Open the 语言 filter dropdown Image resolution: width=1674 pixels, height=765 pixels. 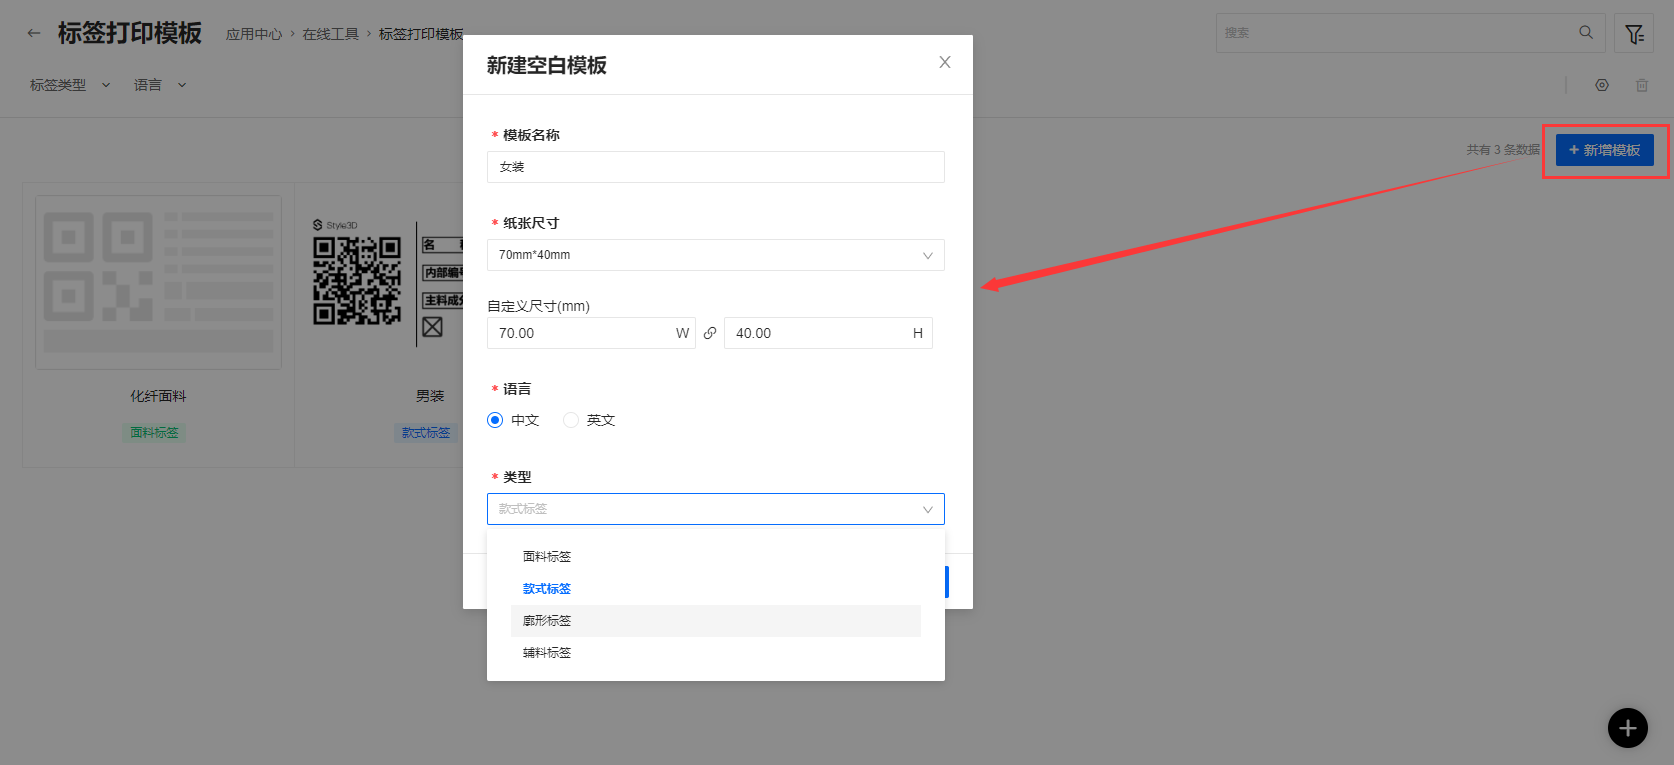click(x=160, y=85)
